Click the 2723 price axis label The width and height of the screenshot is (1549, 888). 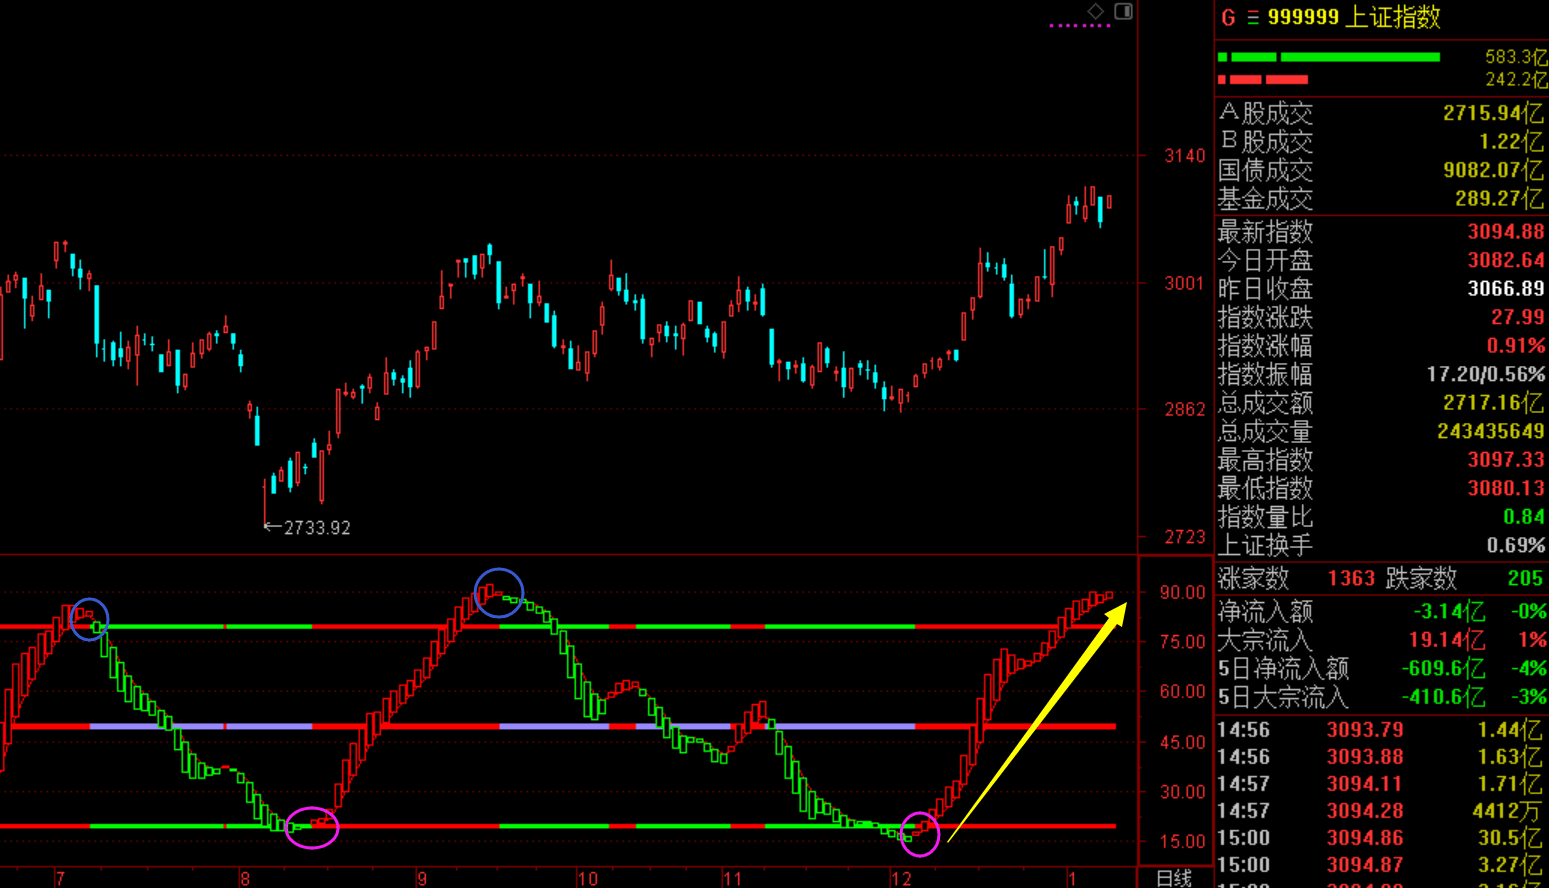(x=1185, y=537)
